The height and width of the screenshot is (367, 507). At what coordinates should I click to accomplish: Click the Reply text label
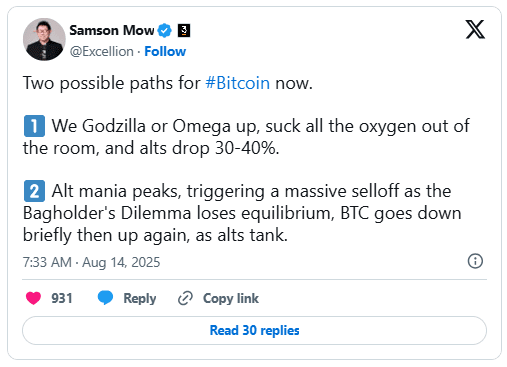tap(140, 298)
